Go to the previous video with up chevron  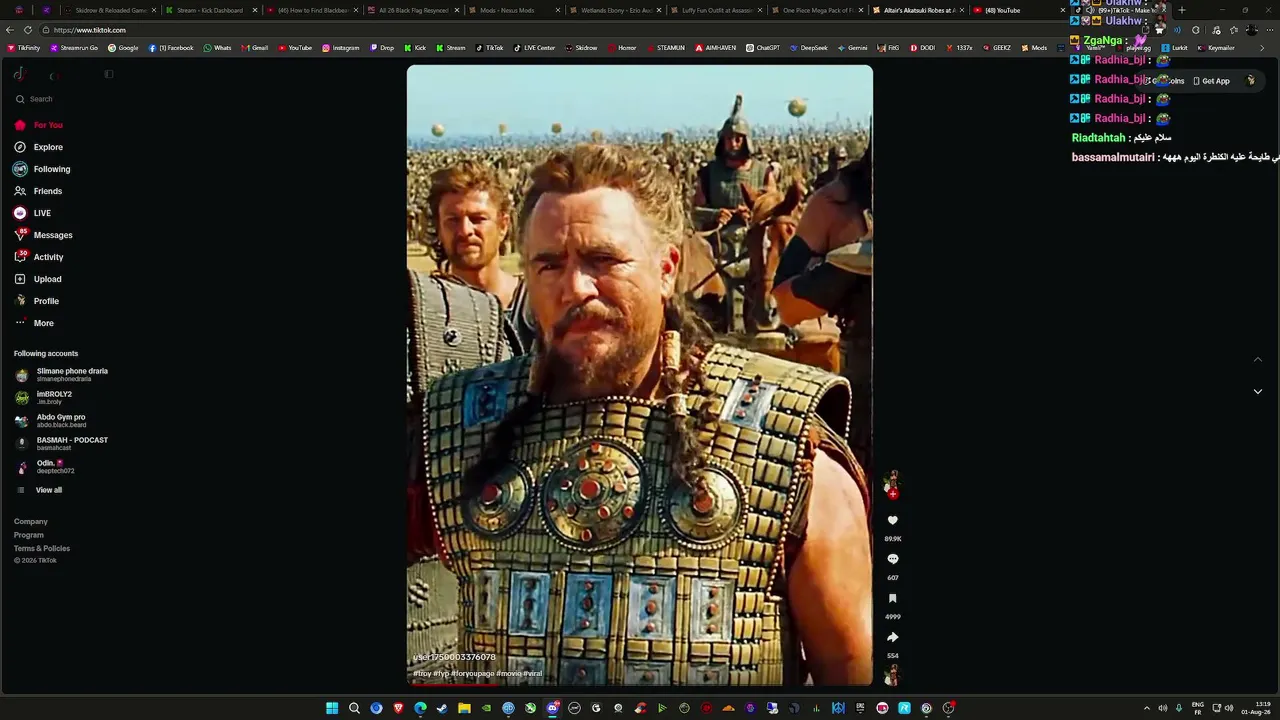[1258, 360]
